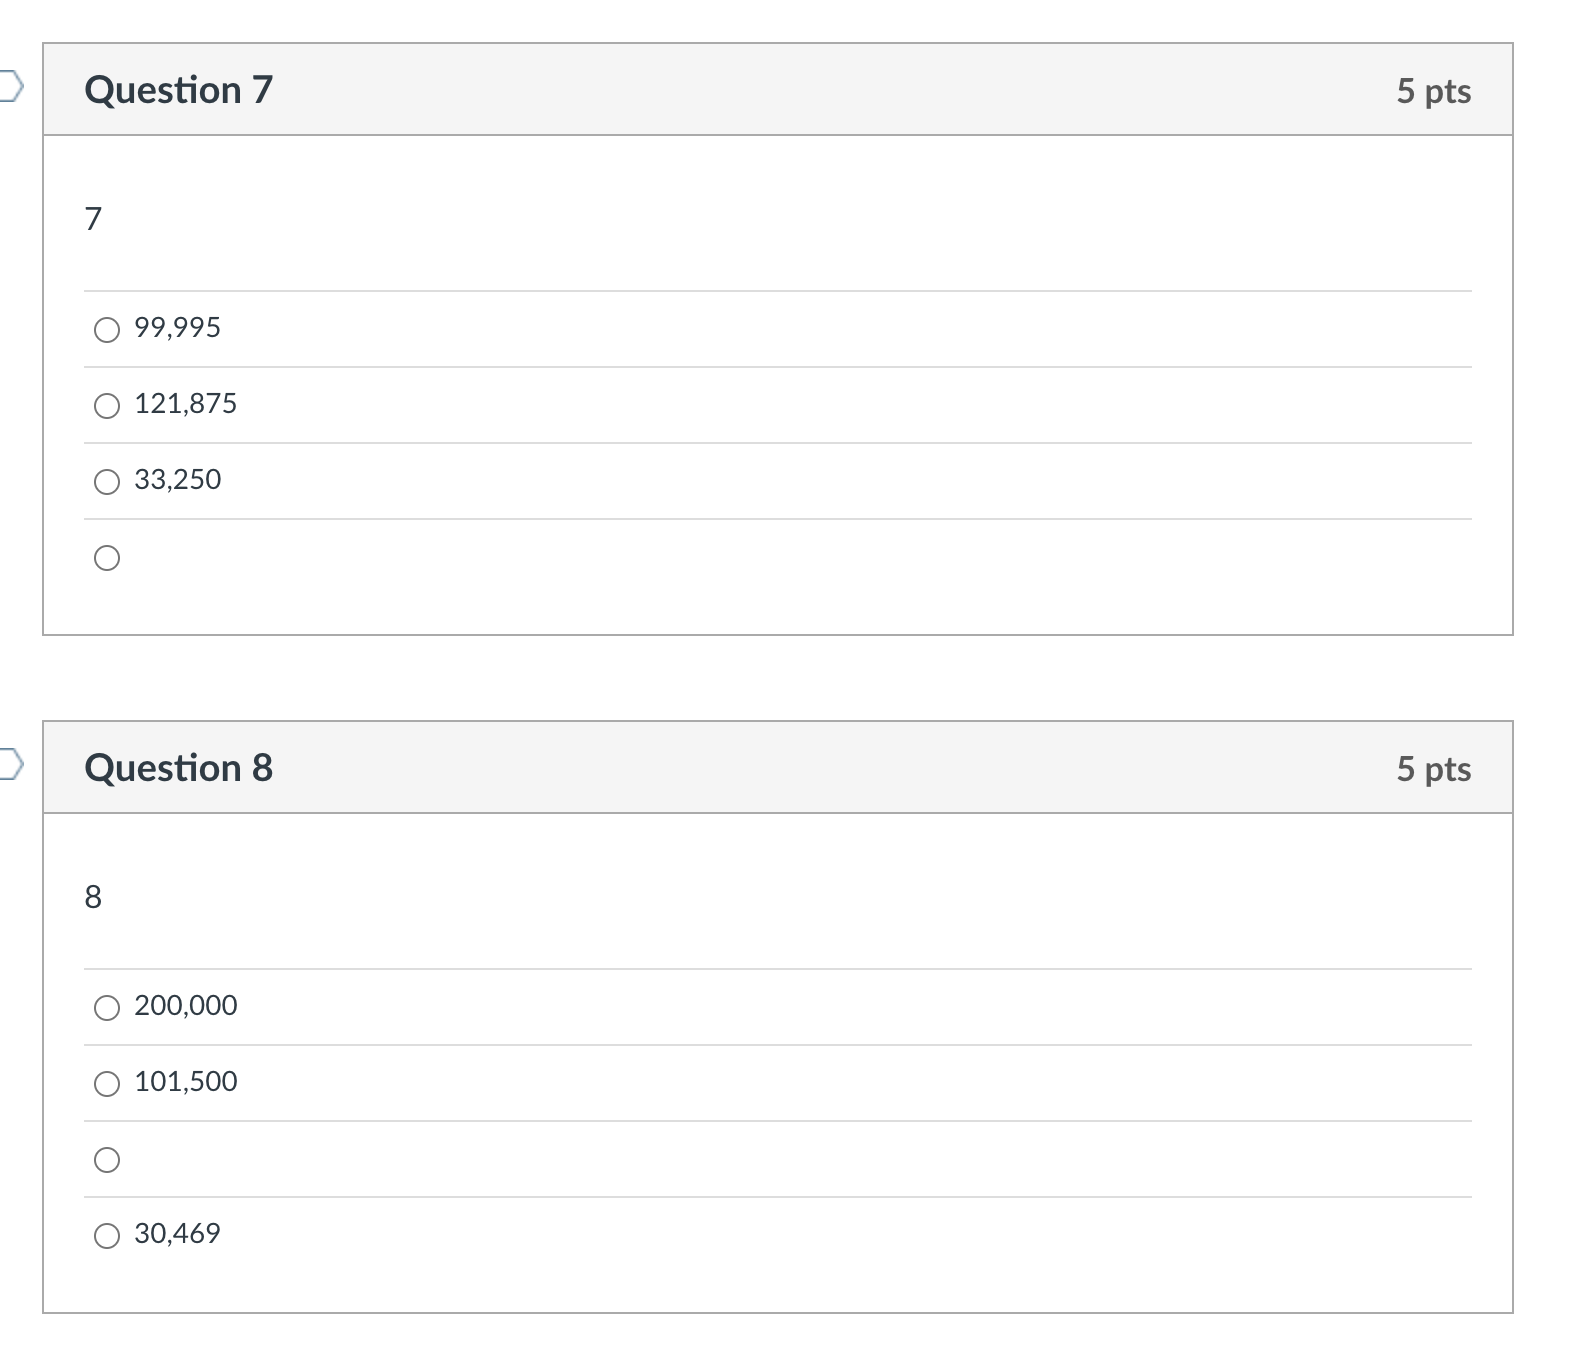Choose the blank option in Question 8
The height and width of the screenshot is (1361, 1590).
[107, 1160]
